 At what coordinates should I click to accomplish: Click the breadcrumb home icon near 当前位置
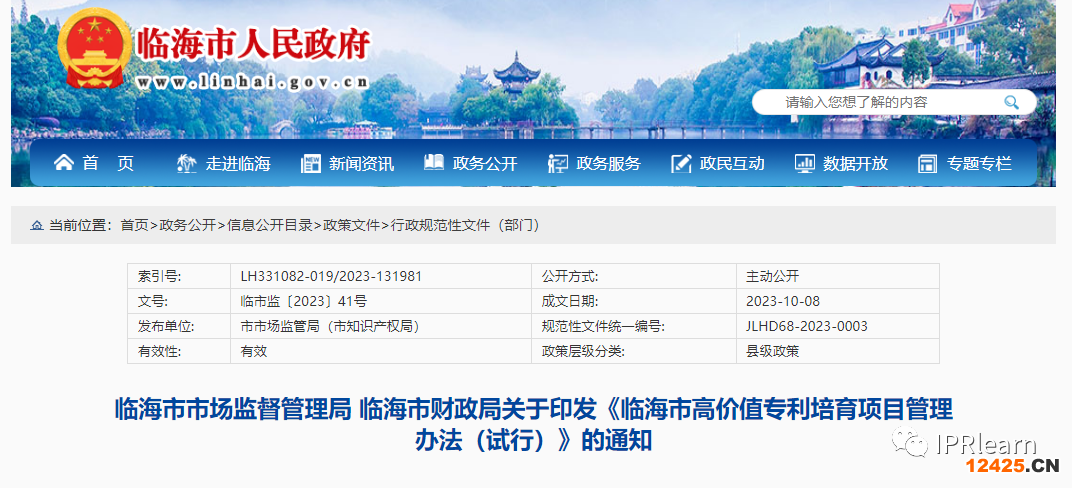pos(37,226)
